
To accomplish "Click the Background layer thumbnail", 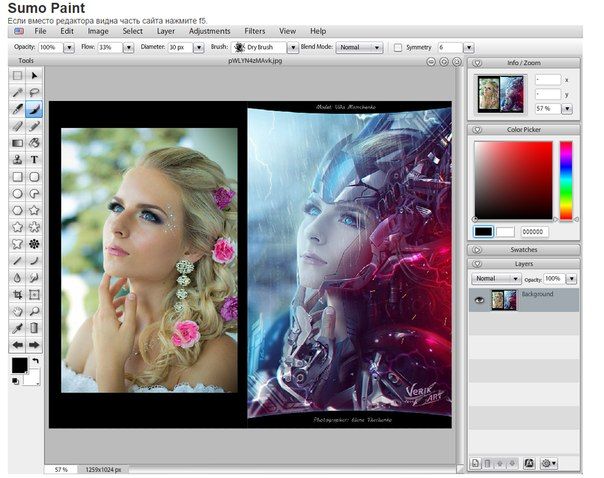I will (x=505, y=298).
